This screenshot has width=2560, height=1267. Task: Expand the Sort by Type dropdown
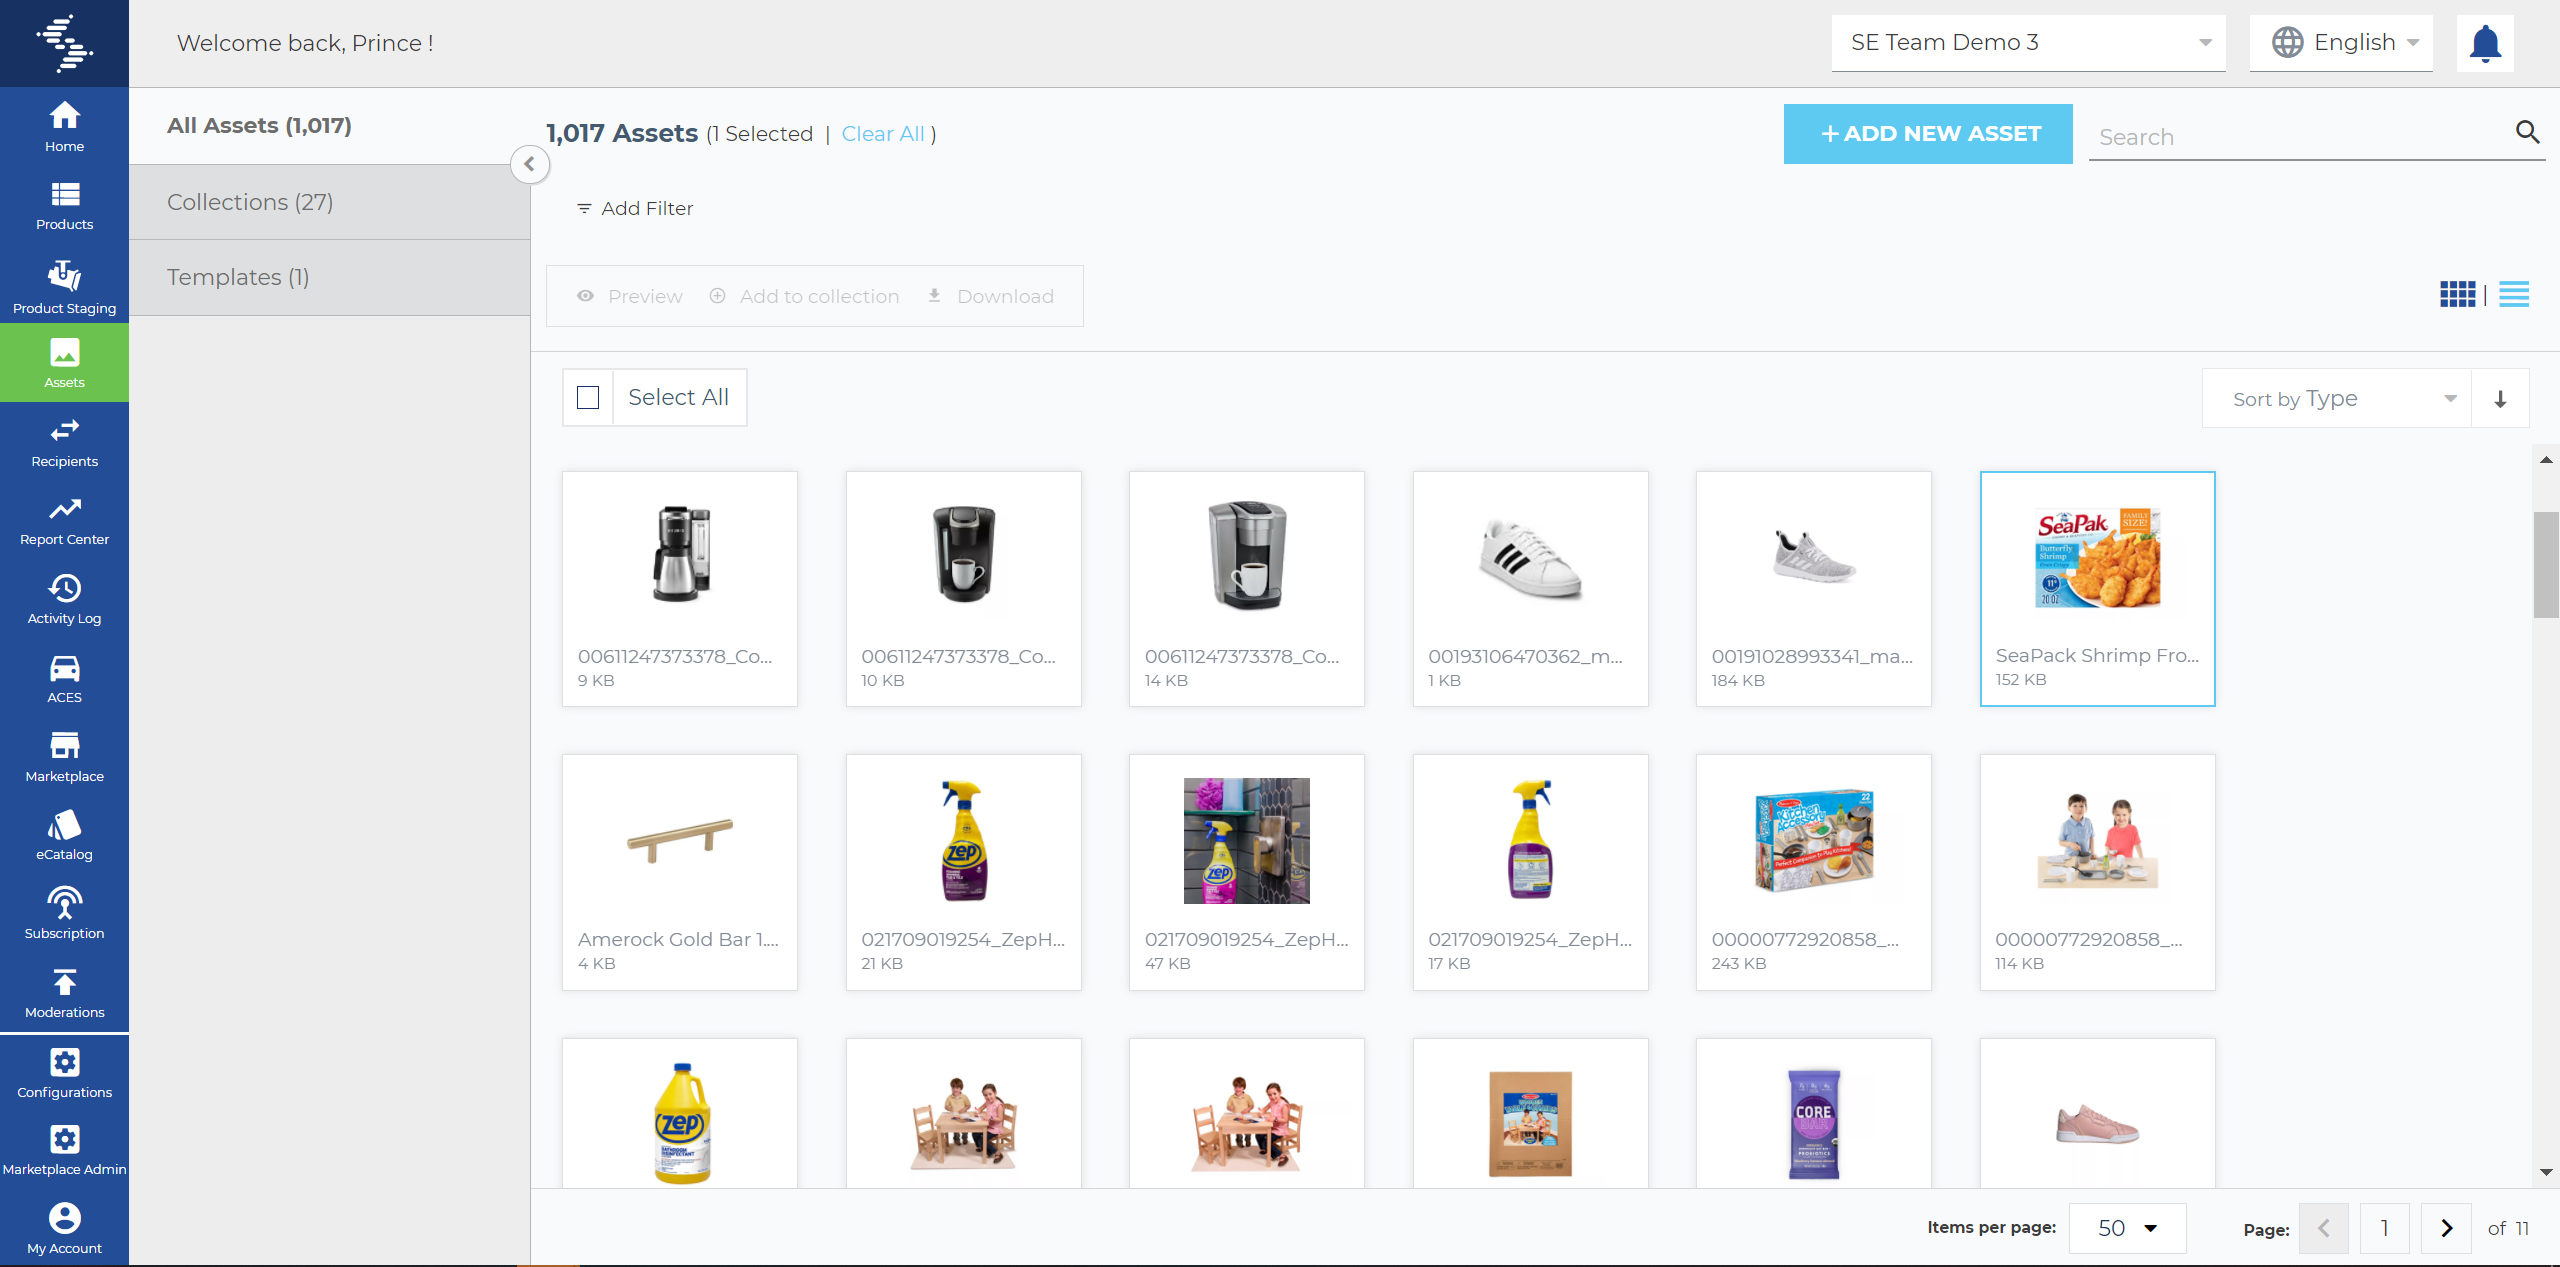tap(2337, 399)
